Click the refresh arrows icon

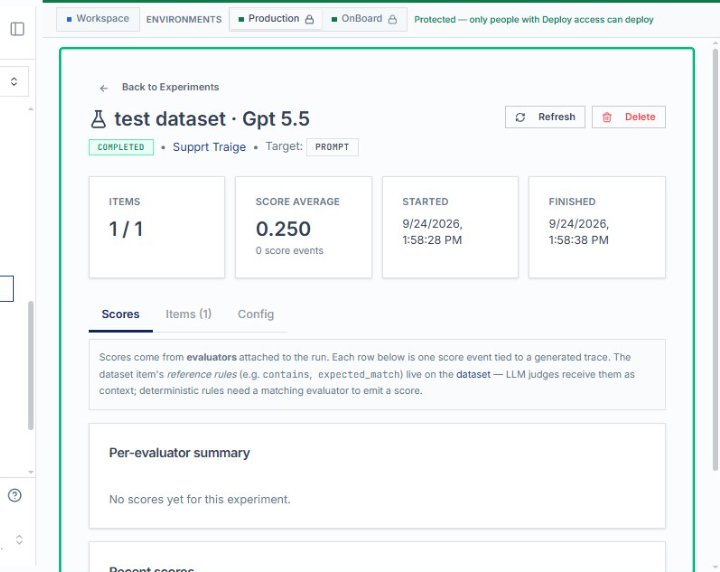520,118
